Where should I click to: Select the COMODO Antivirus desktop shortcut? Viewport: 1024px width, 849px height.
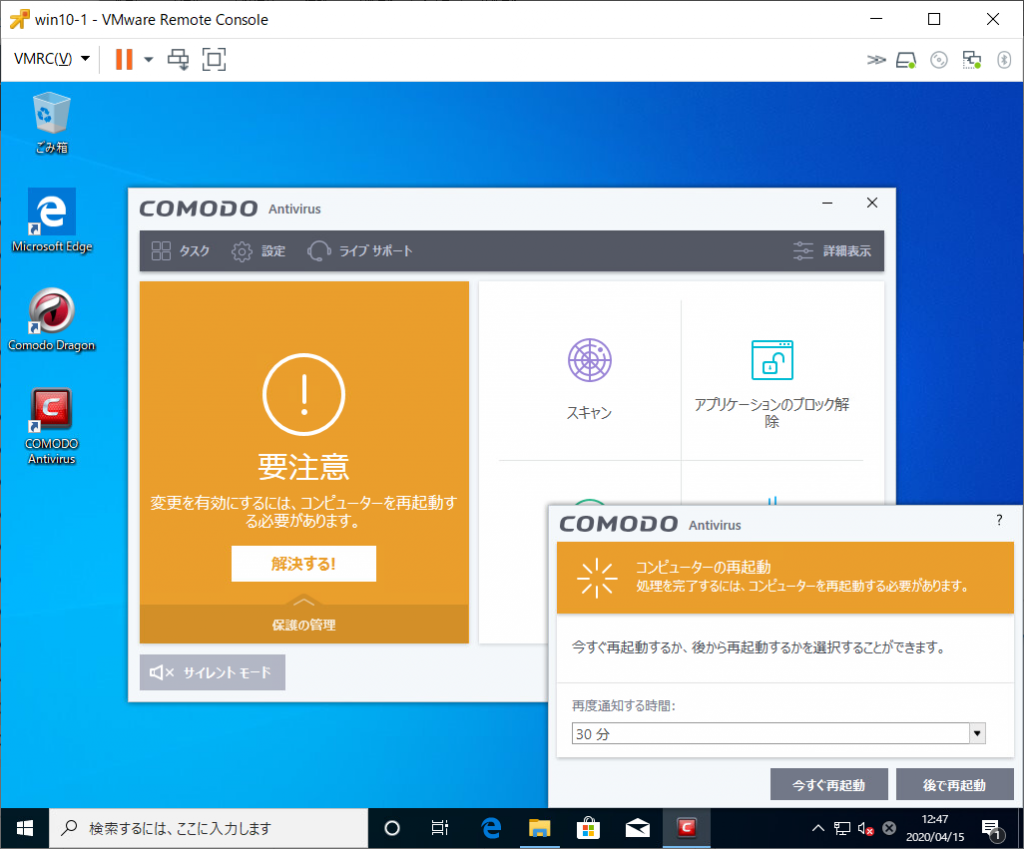tap(52, 426)
